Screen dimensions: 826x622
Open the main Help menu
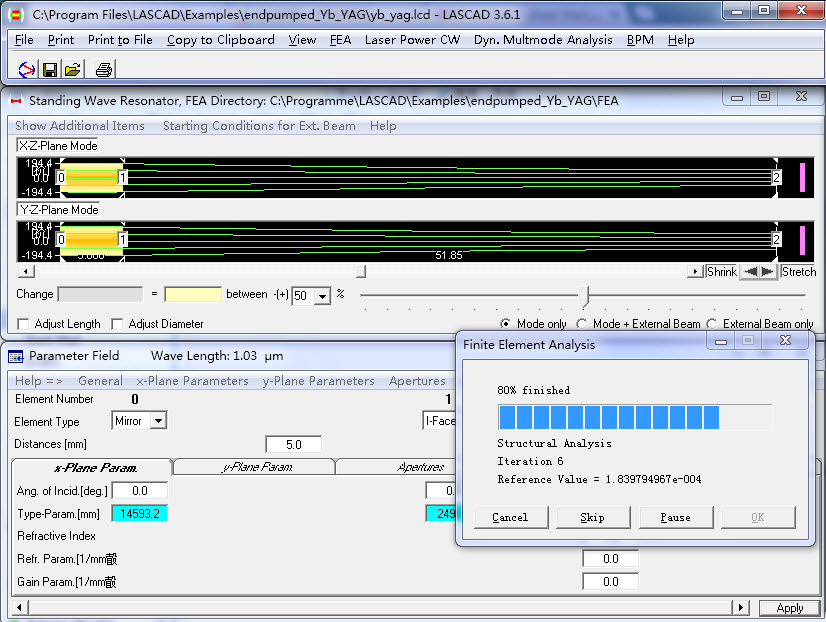click(681, 40)
